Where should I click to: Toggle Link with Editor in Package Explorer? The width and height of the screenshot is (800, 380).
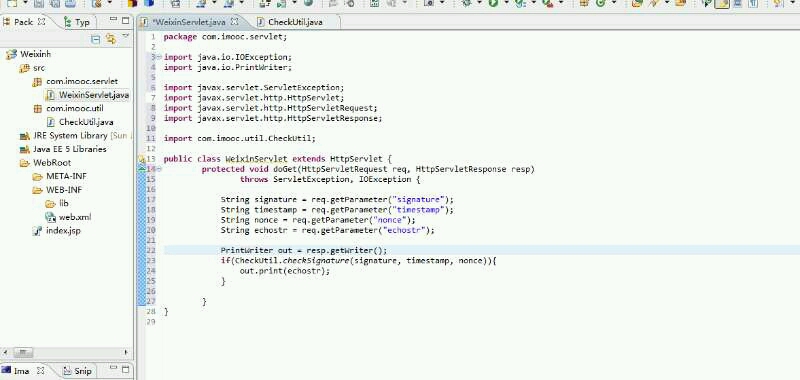coord(111,39)
